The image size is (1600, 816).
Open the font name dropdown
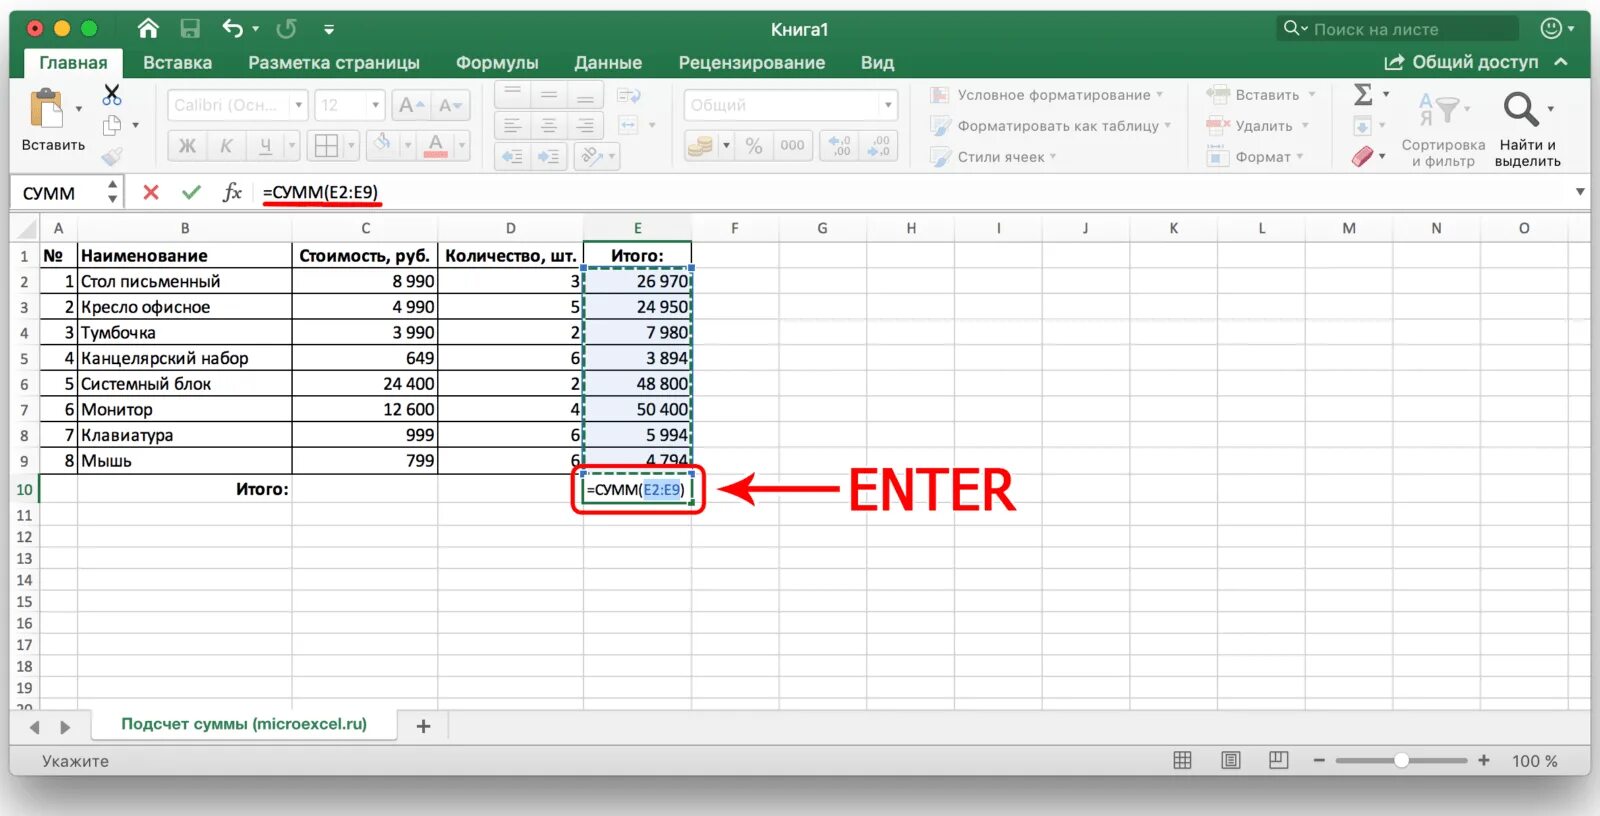click(x=298, y=105)
